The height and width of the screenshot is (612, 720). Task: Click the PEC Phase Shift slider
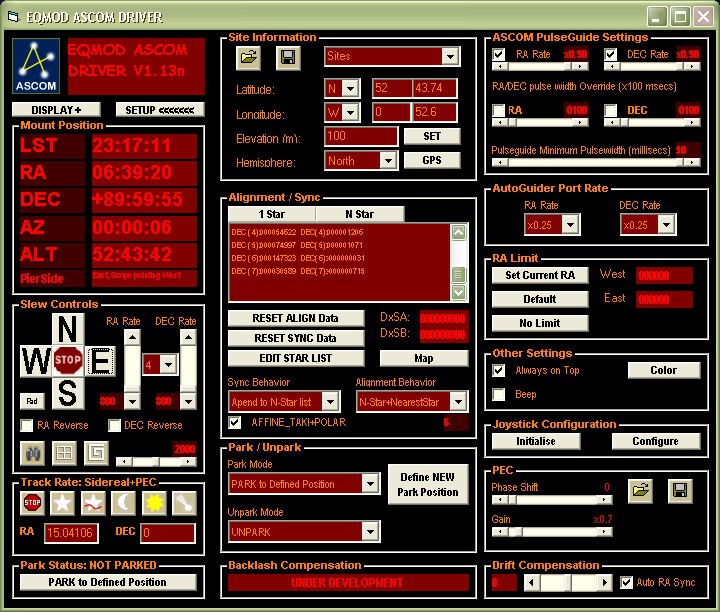[x=551, y=500]
